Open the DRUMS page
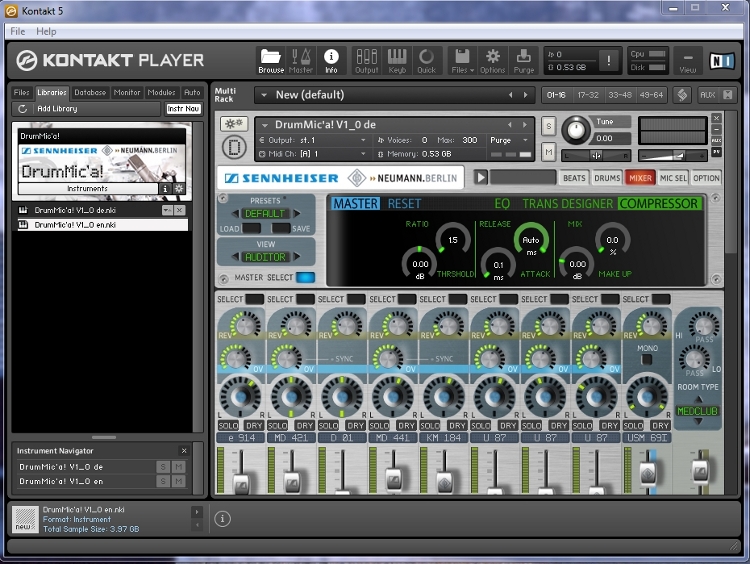The width and height of the screenshot is (750, 564). click(x=607, y=178)
